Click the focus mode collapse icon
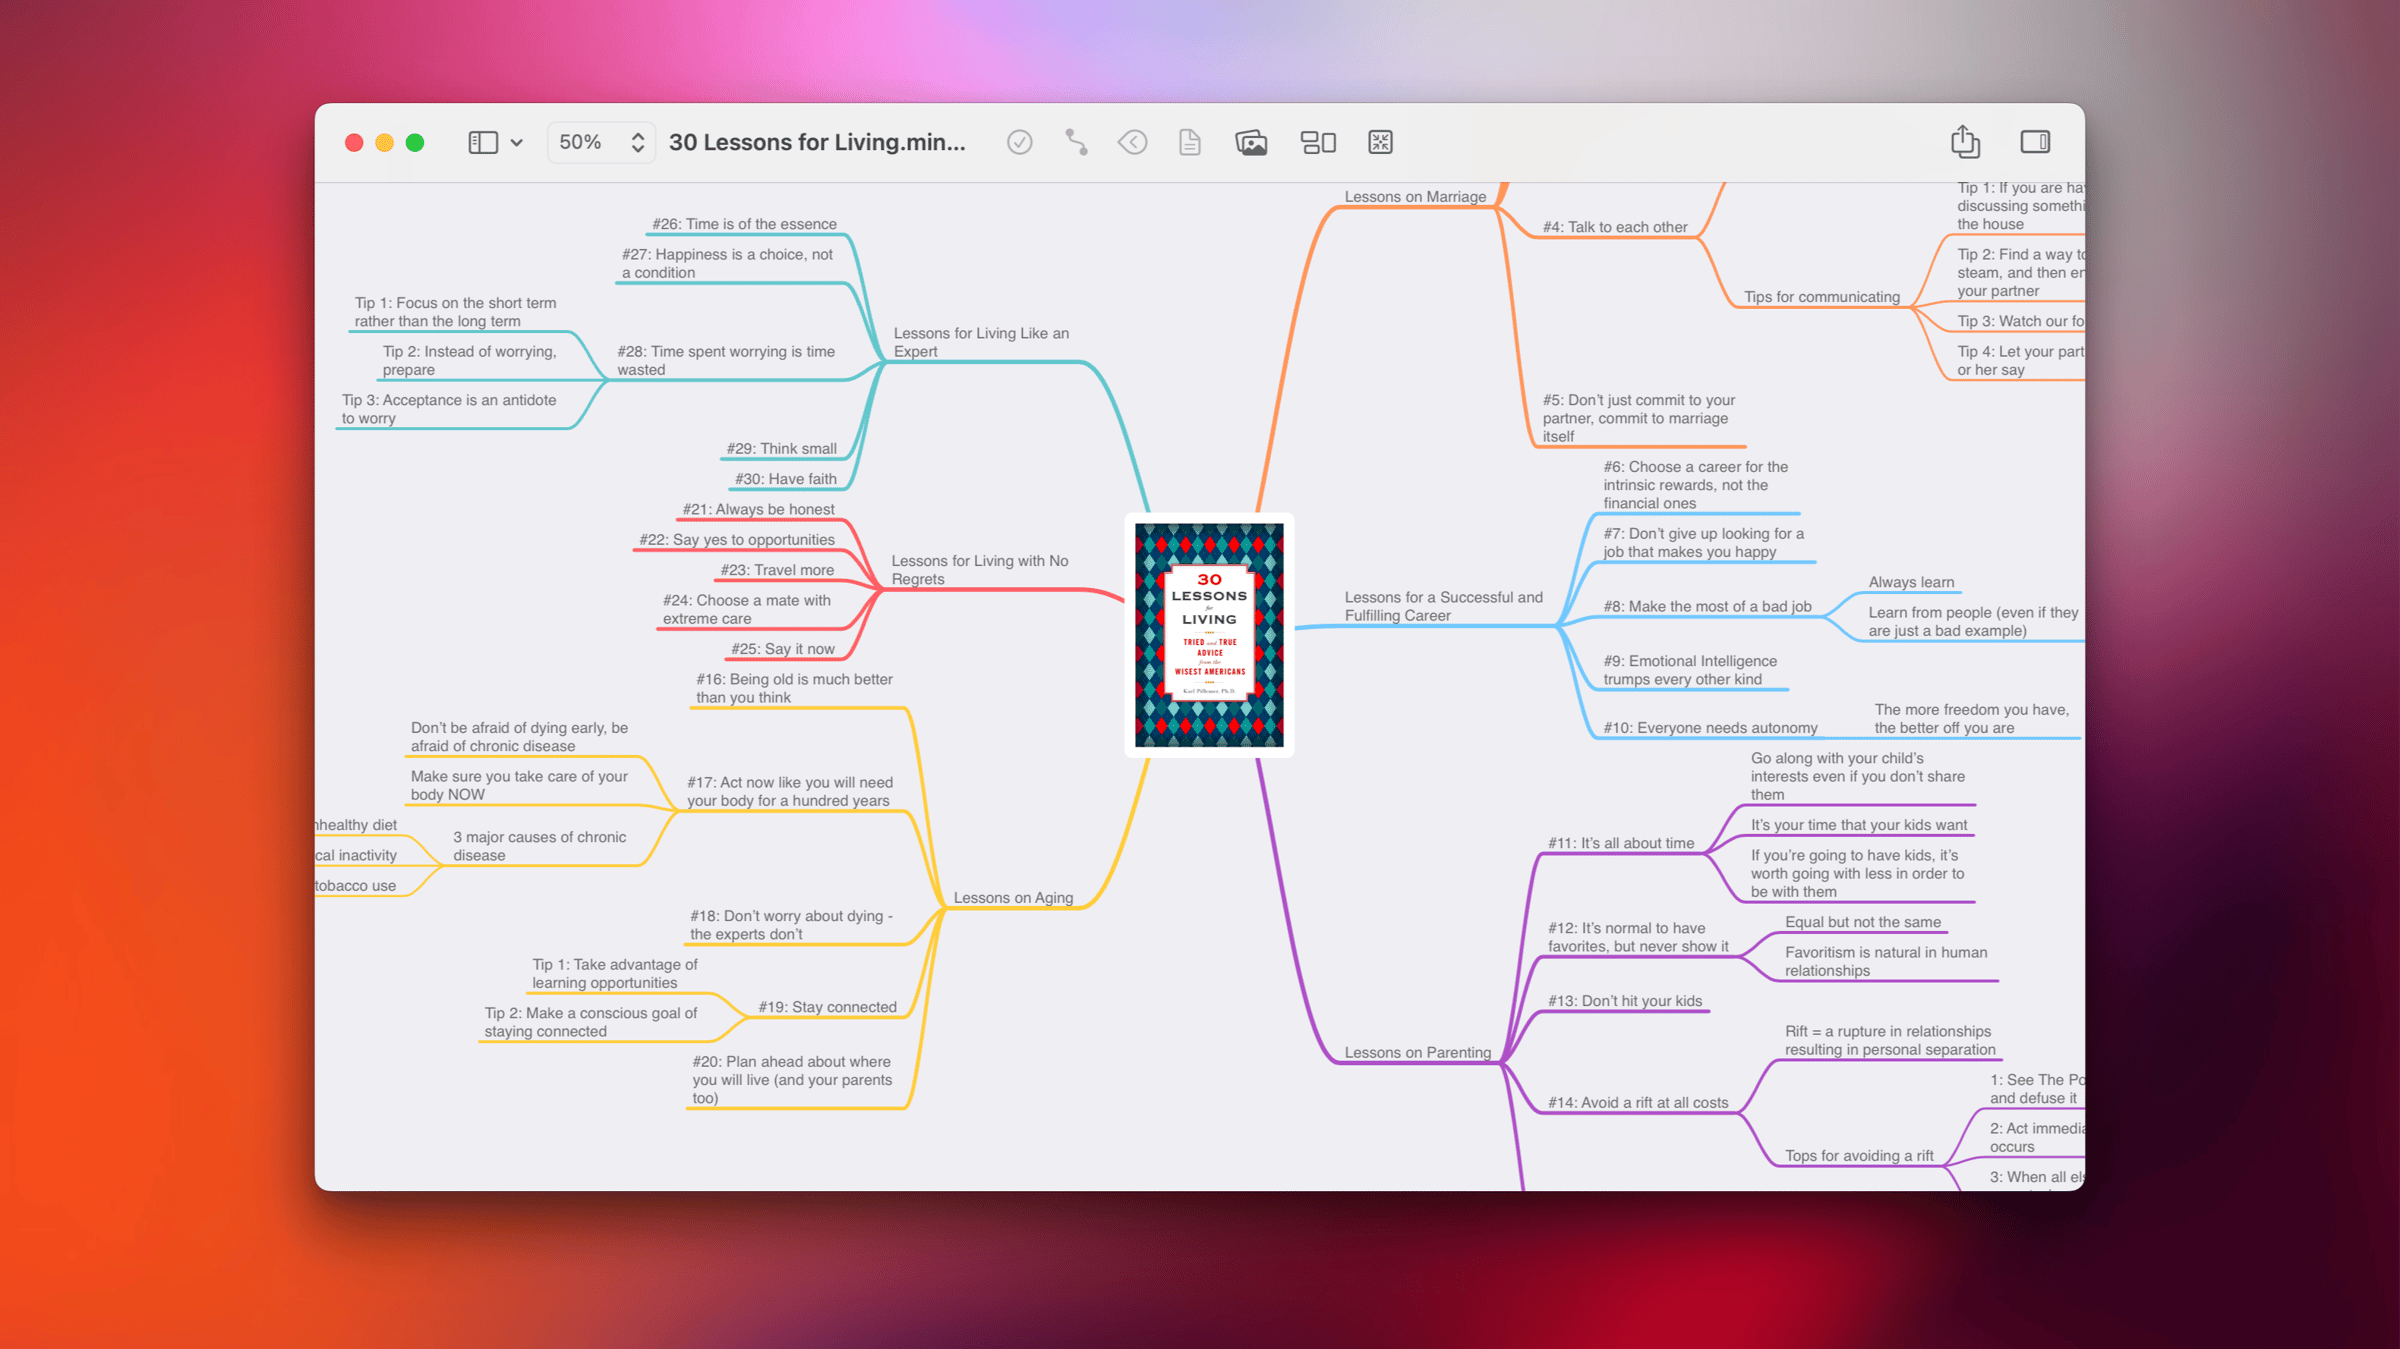Image resolution: width=2400 pixels, height=1349 pixels. click(x=1380, y=142)
